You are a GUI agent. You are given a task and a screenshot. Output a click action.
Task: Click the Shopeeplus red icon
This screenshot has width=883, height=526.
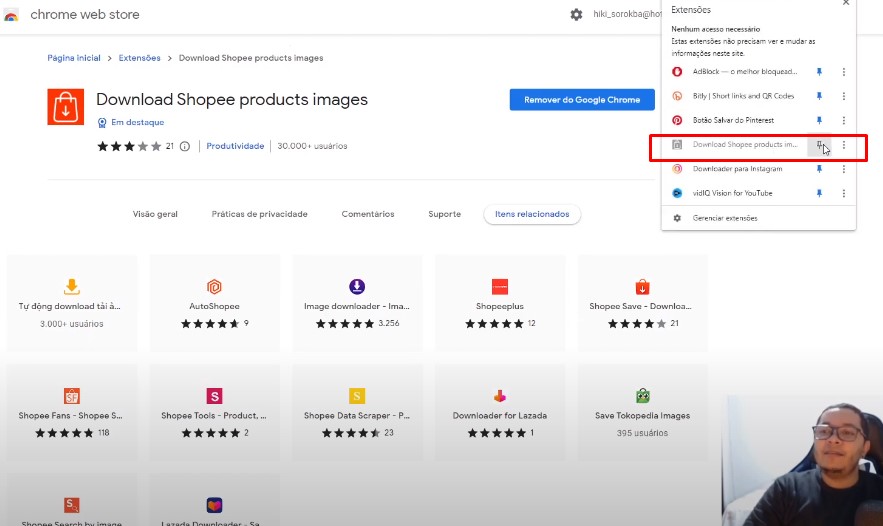500,287
